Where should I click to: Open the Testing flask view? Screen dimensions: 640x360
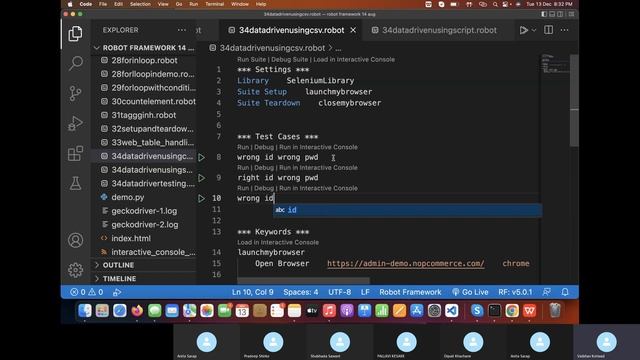tap(76, 183)
